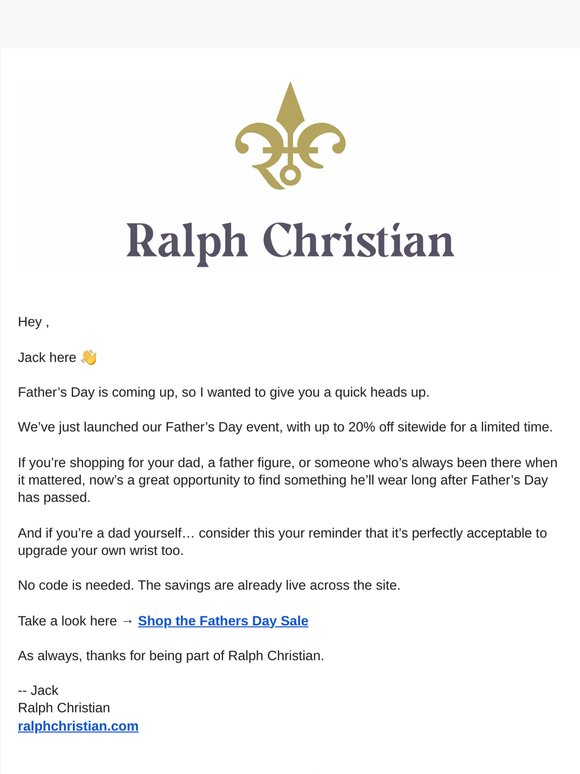The height and width of the screenshot is (774, 580).
Task: Click the gold fleur-de-lis logo emblem
Action: point(290,136)
